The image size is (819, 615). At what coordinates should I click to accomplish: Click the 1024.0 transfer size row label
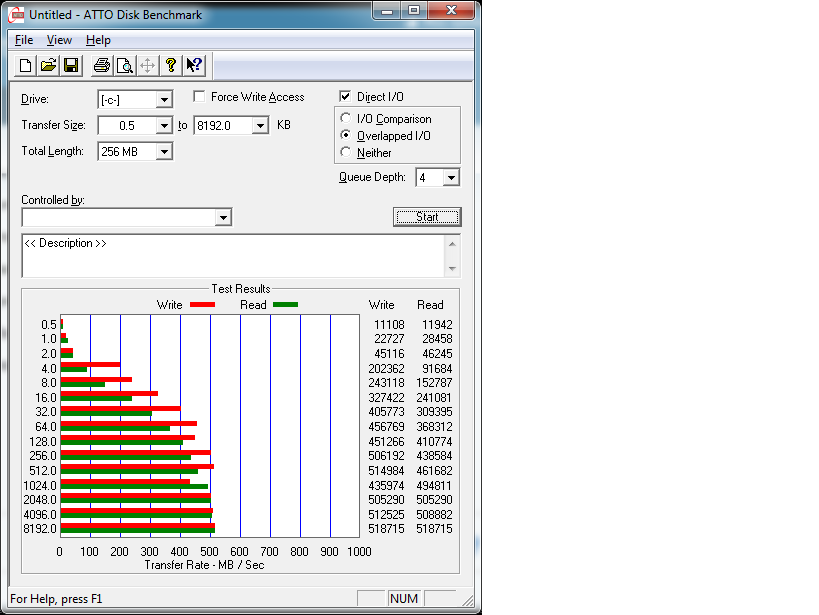(40, 485)
